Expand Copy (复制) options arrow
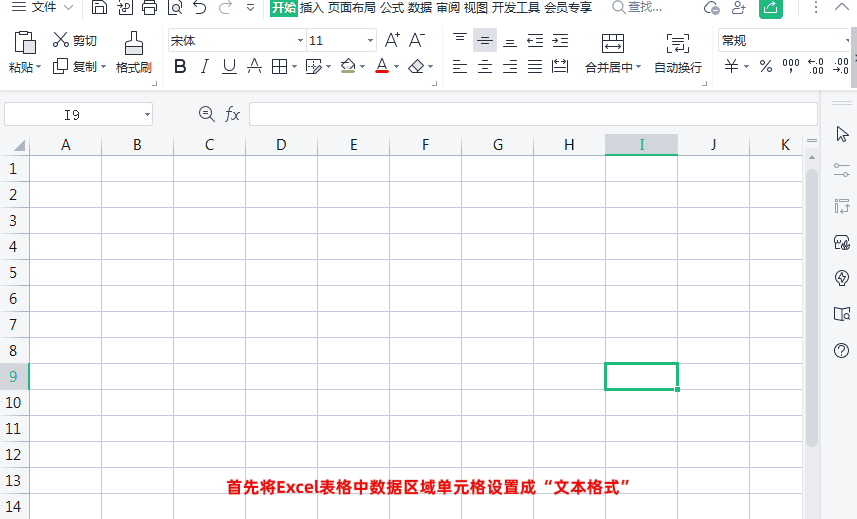857x519 pixels. coord(103,67)
